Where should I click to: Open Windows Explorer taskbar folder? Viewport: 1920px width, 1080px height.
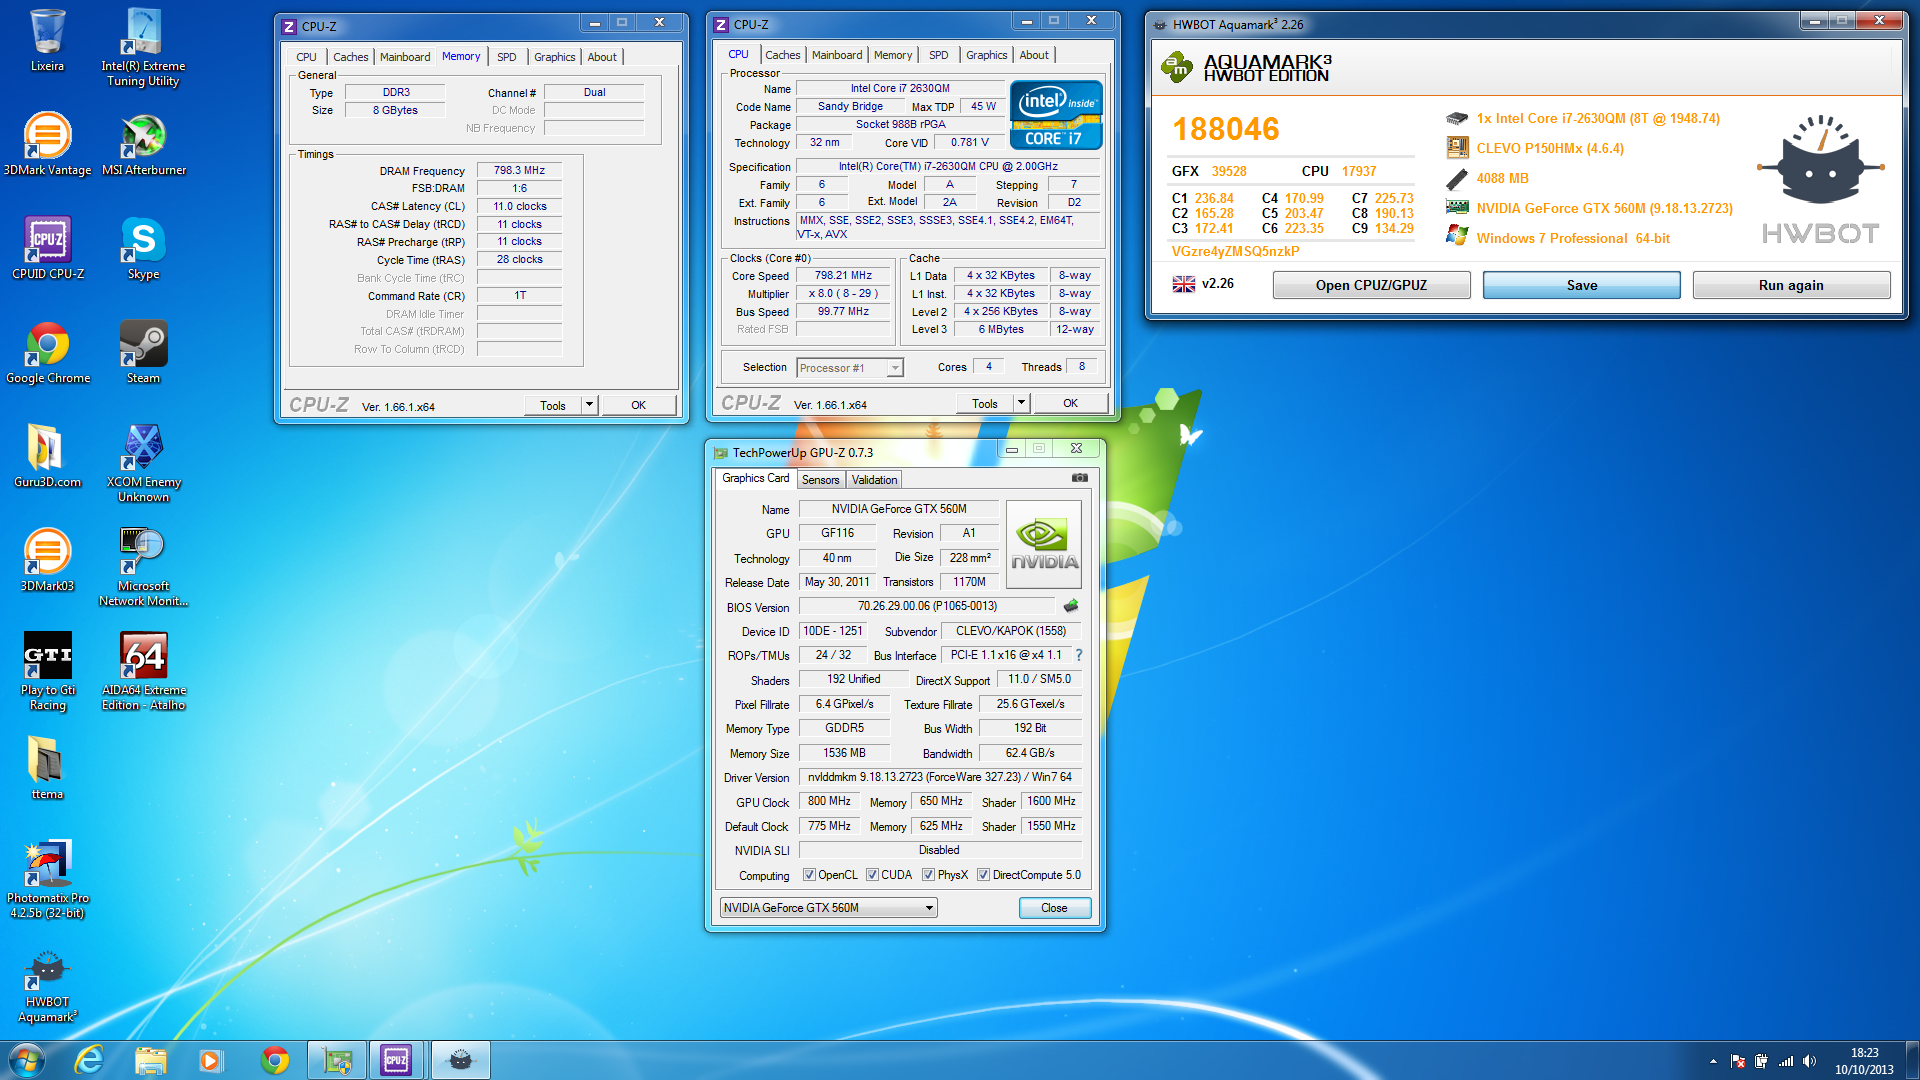[x=150, y=1060]
